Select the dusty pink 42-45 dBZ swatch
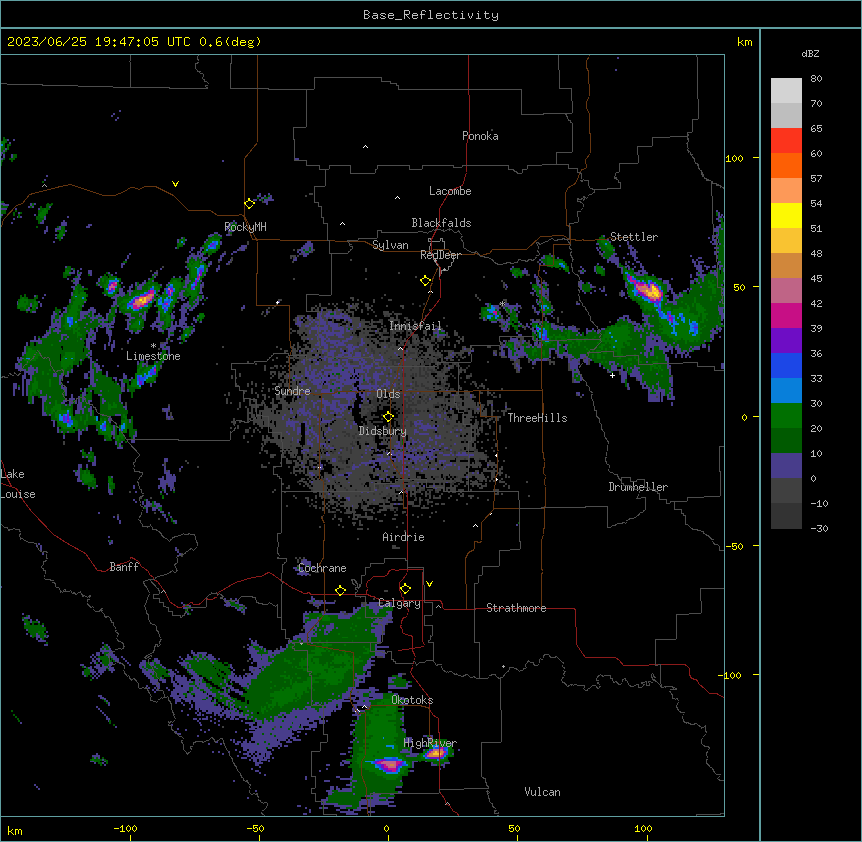This screenshot has width=862, height=842. tap(786, 291)
